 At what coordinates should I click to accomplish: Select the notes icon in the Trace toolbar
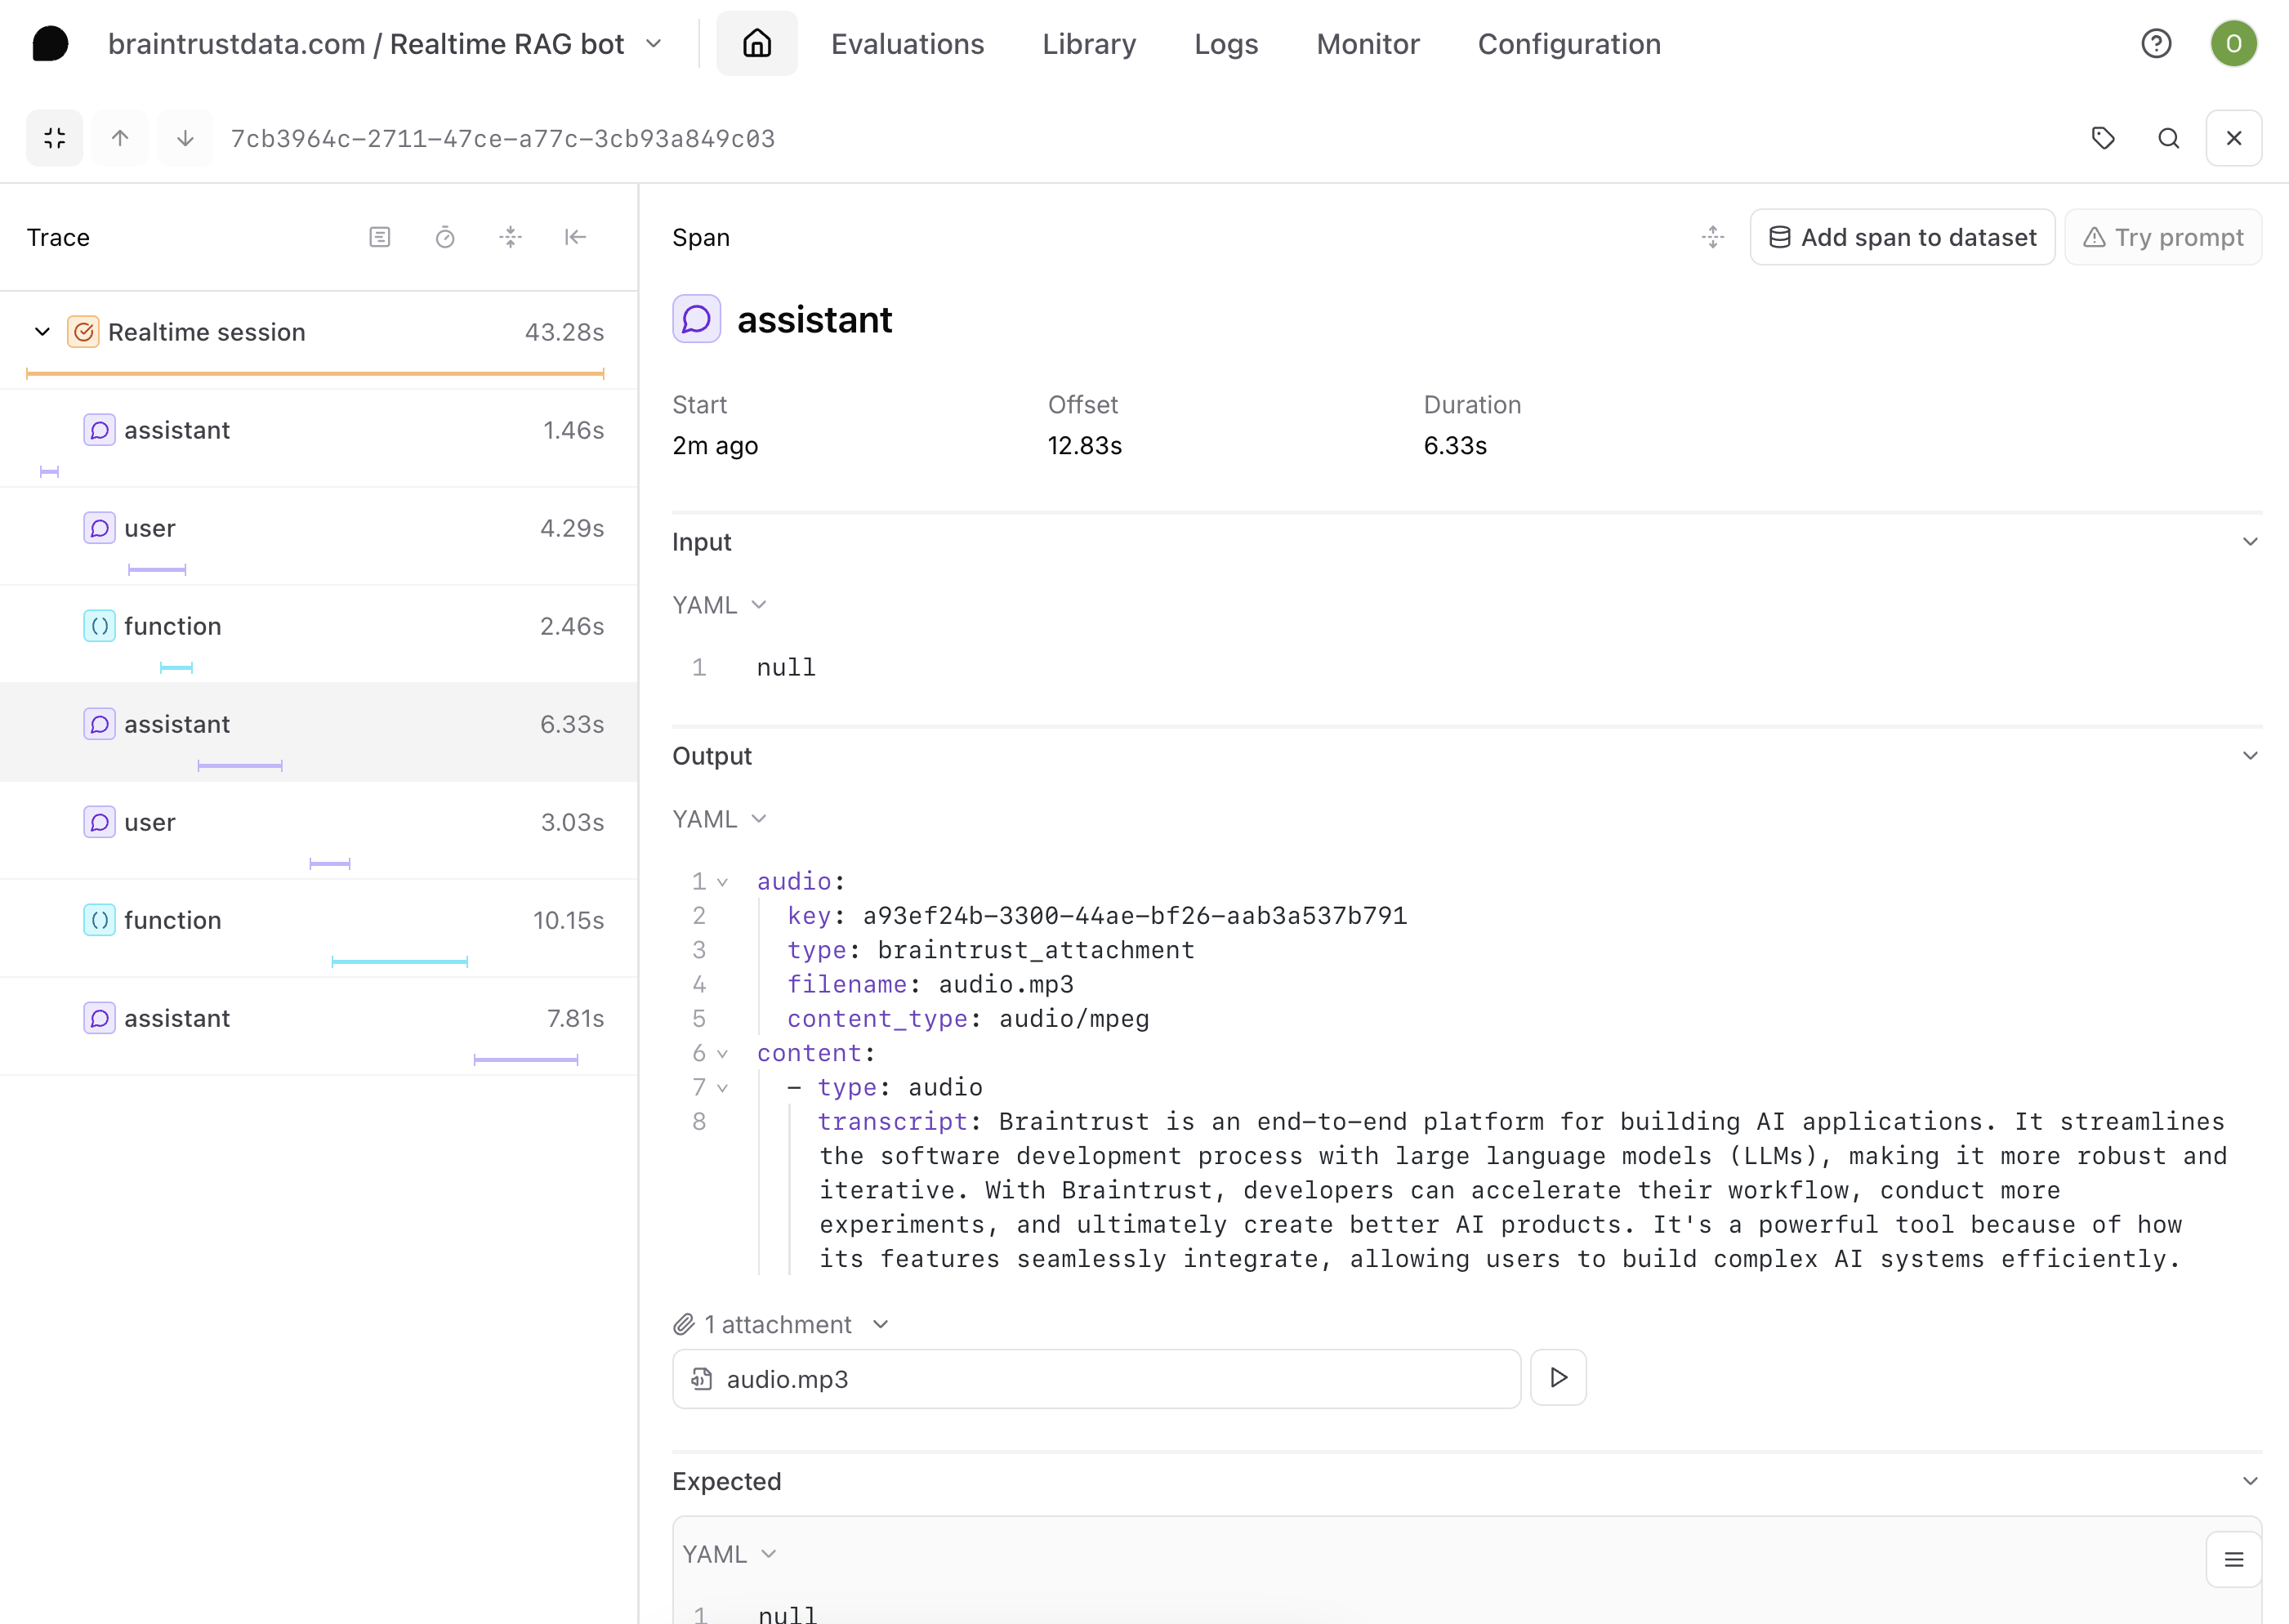380,237
